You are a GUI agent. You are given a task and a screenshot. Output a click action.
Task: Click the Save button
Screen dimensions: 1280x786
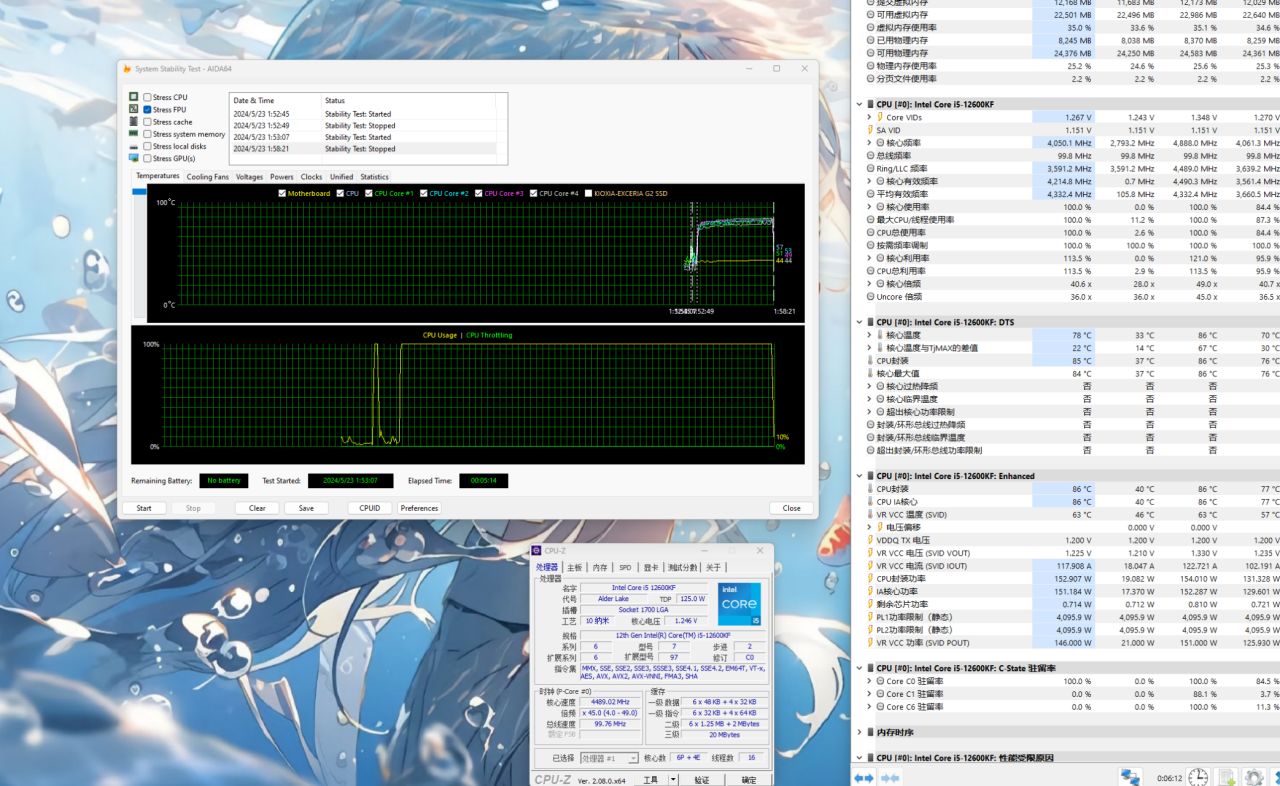coord(306,508)
